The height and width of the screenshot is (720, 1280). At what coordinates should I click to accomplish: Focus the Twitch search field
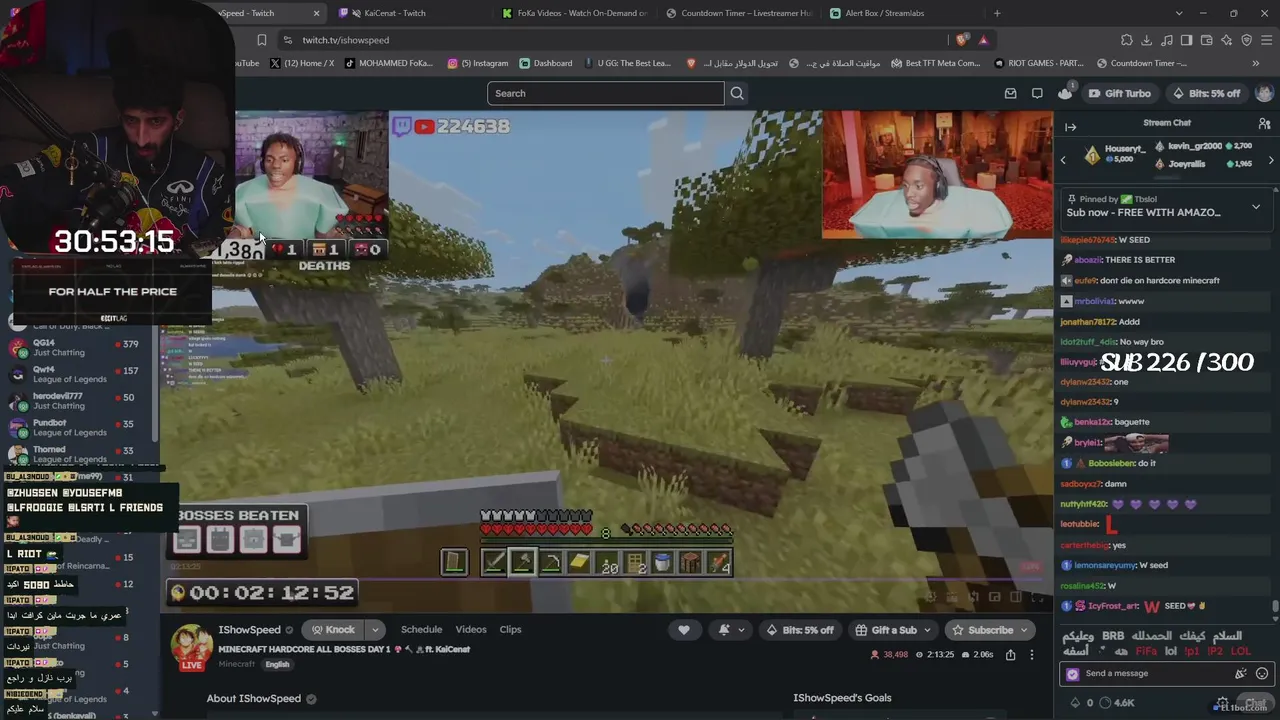[x=606, y=93]
